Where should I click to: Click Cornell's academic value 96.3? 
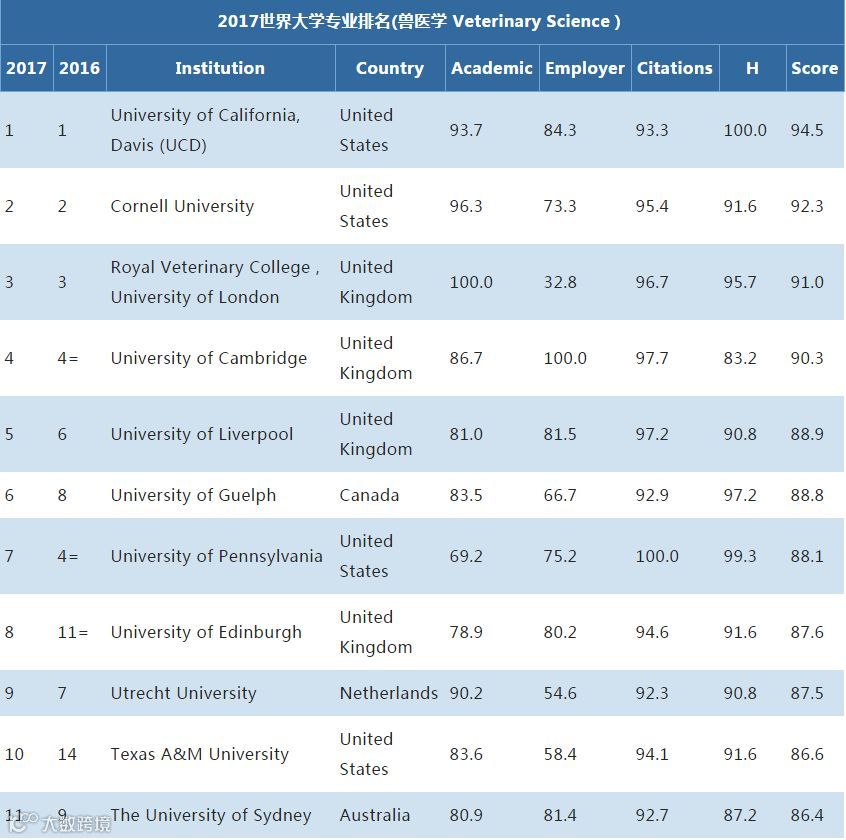point(466,206)
